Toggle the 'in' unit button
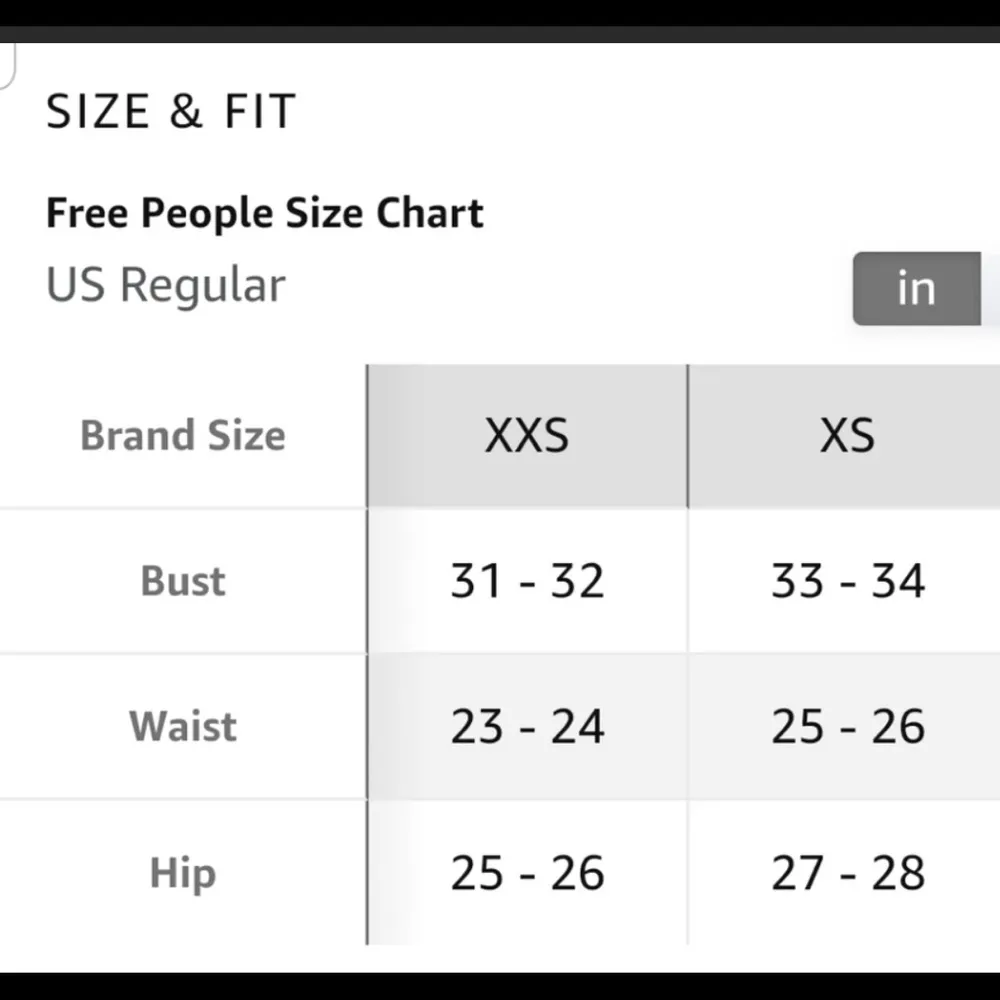 coord(916,289)
